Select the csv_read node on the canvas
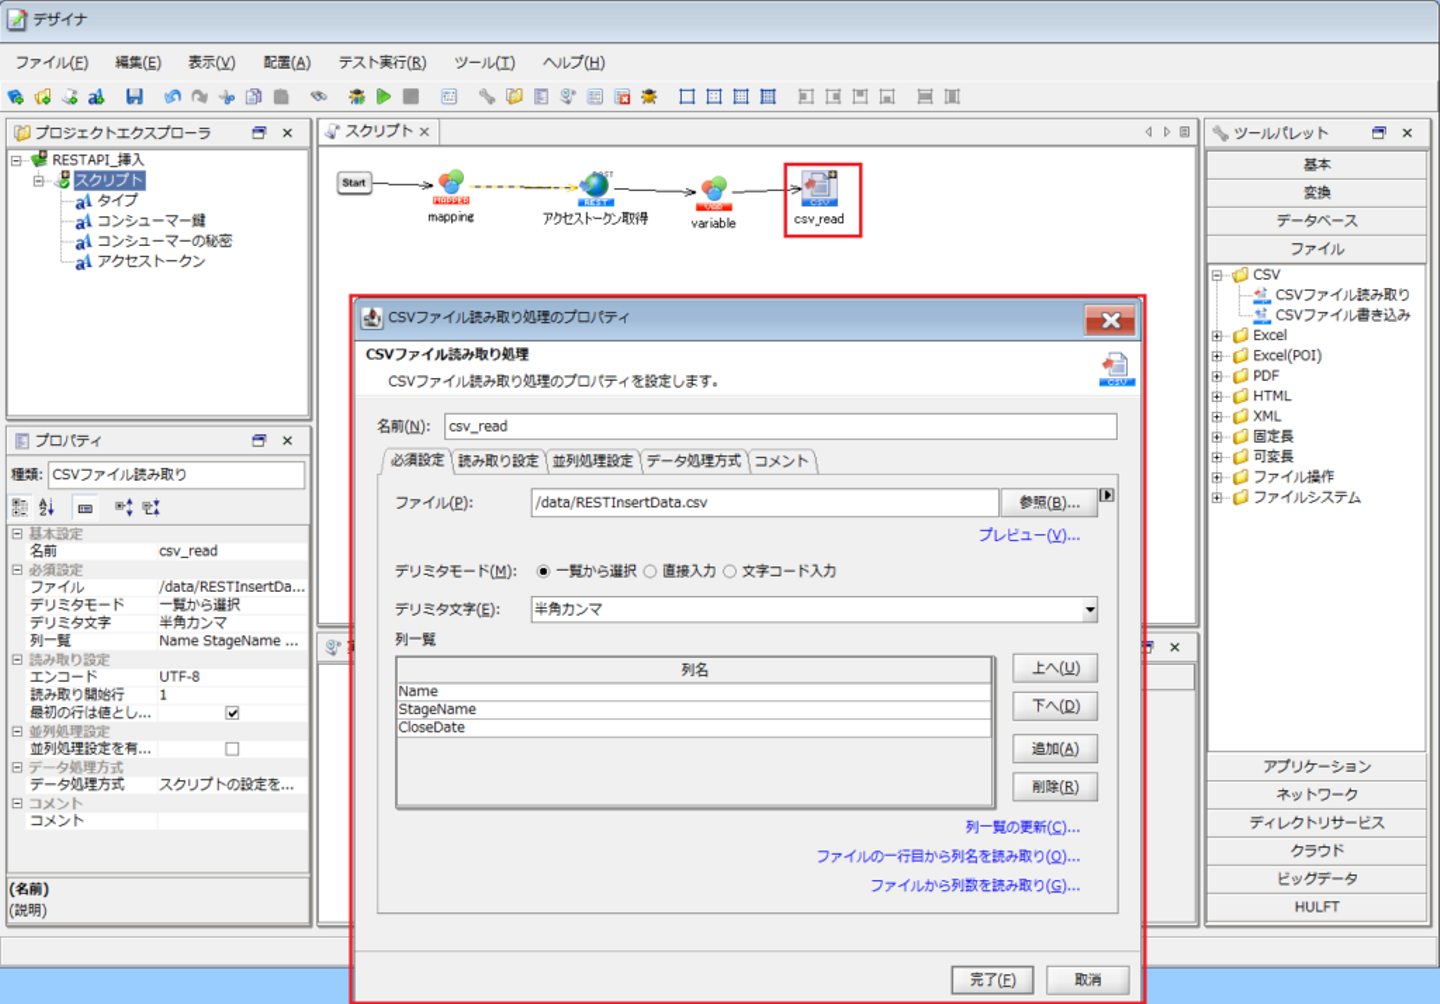Viewport: 1440px width, 1004px height. [819, 197]
